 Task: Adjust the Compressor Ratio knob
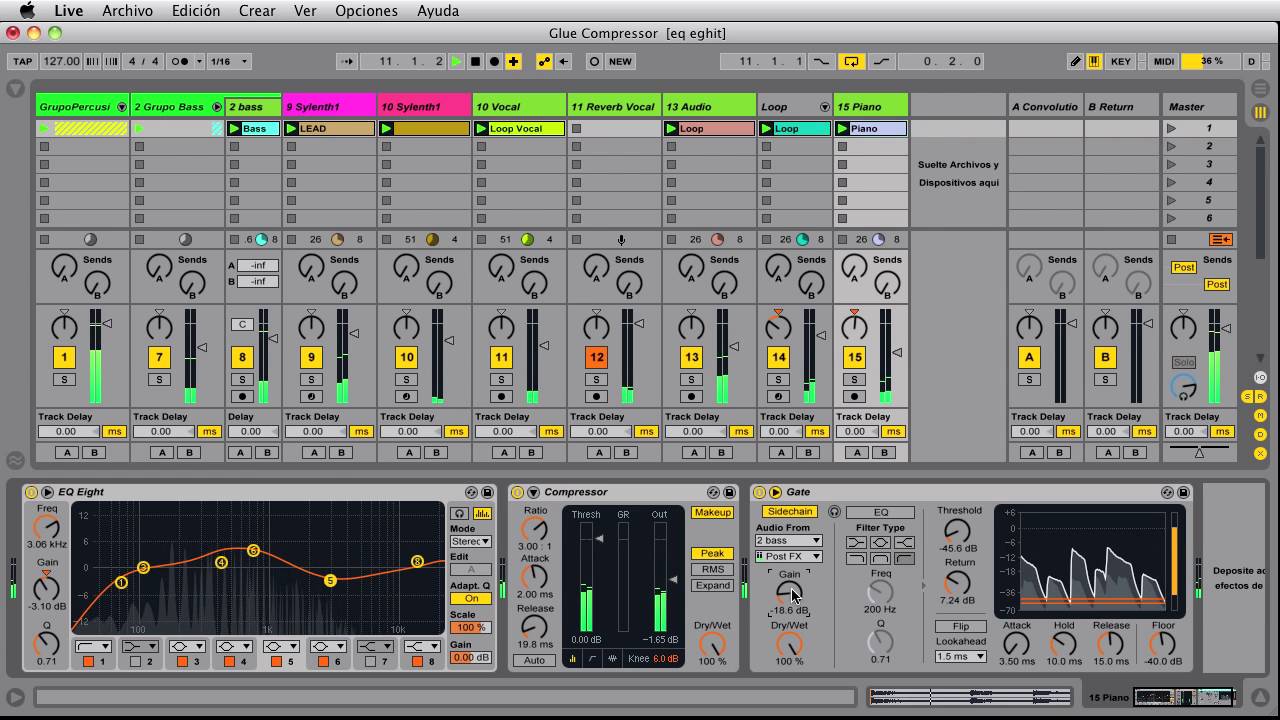[534, 529]
